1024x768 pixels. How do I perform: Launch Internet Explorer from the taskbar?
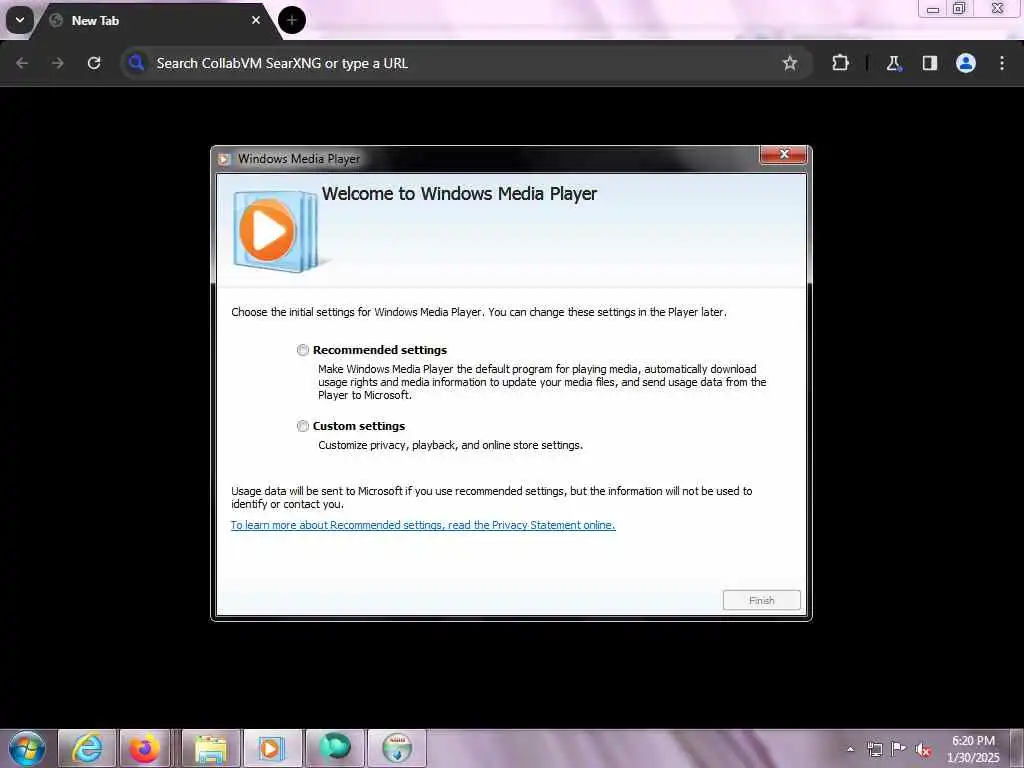coord(87,748)
